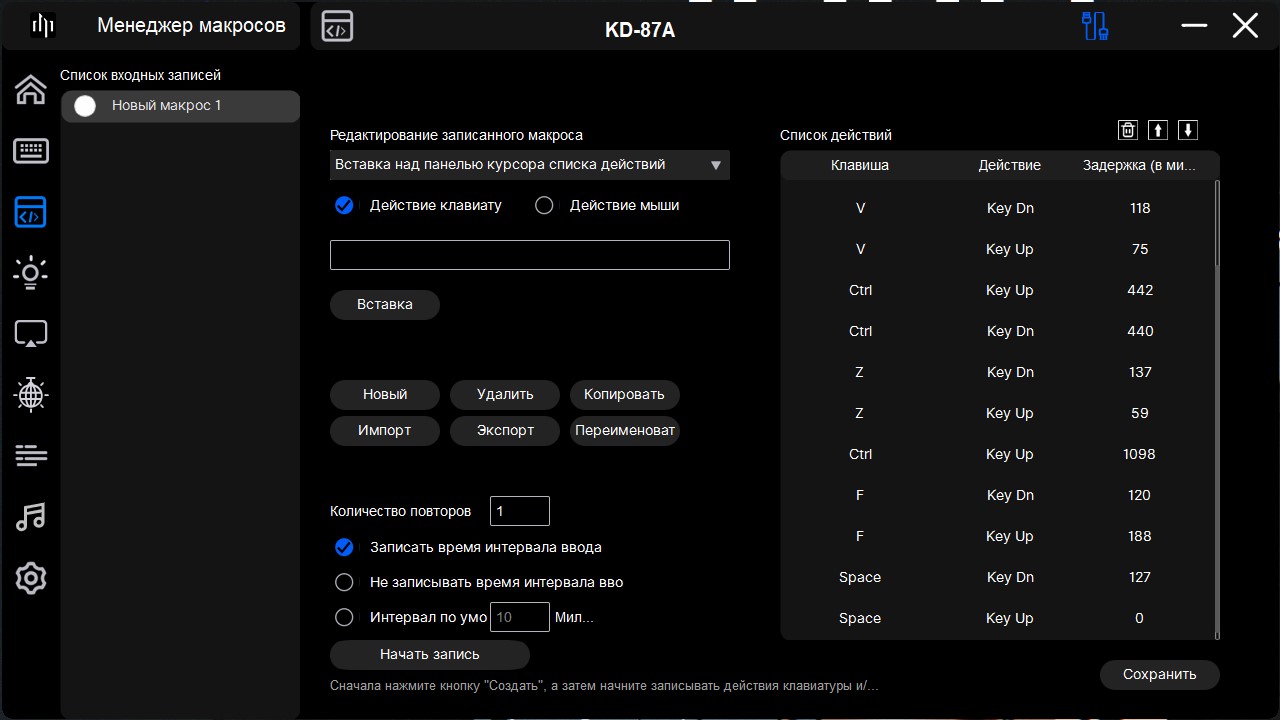Select the Z Key Dn row
The height and width of the screenshot is (720, 1280).
tap(997, 372)
